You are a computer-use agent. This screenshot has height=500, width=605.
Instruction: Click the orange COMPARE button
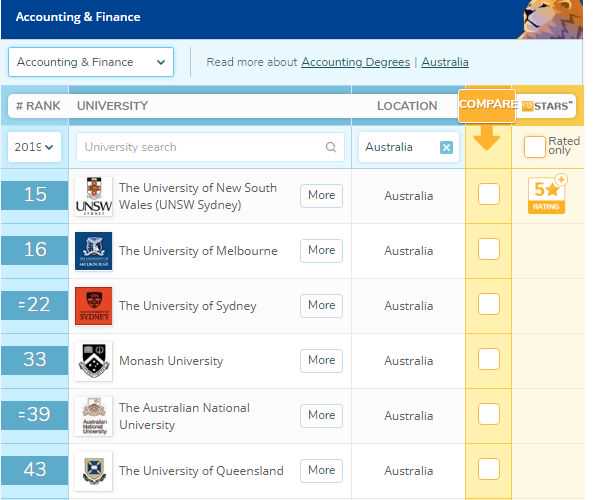coord(487,105)
